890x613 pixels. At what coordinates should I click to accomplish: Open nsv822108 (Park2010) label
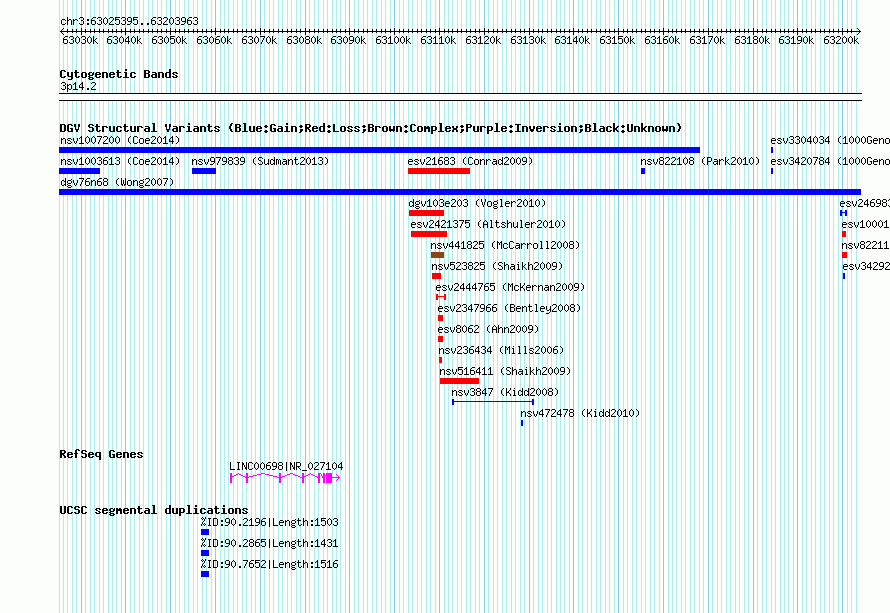pos(700,161)
